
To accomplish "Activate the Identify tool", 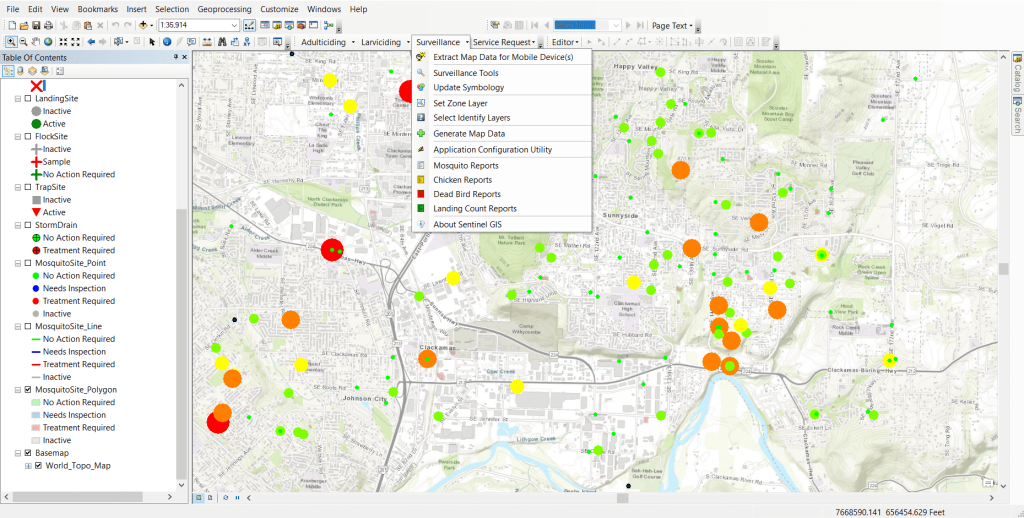I will pyautogui.click(x=167, y=42).
